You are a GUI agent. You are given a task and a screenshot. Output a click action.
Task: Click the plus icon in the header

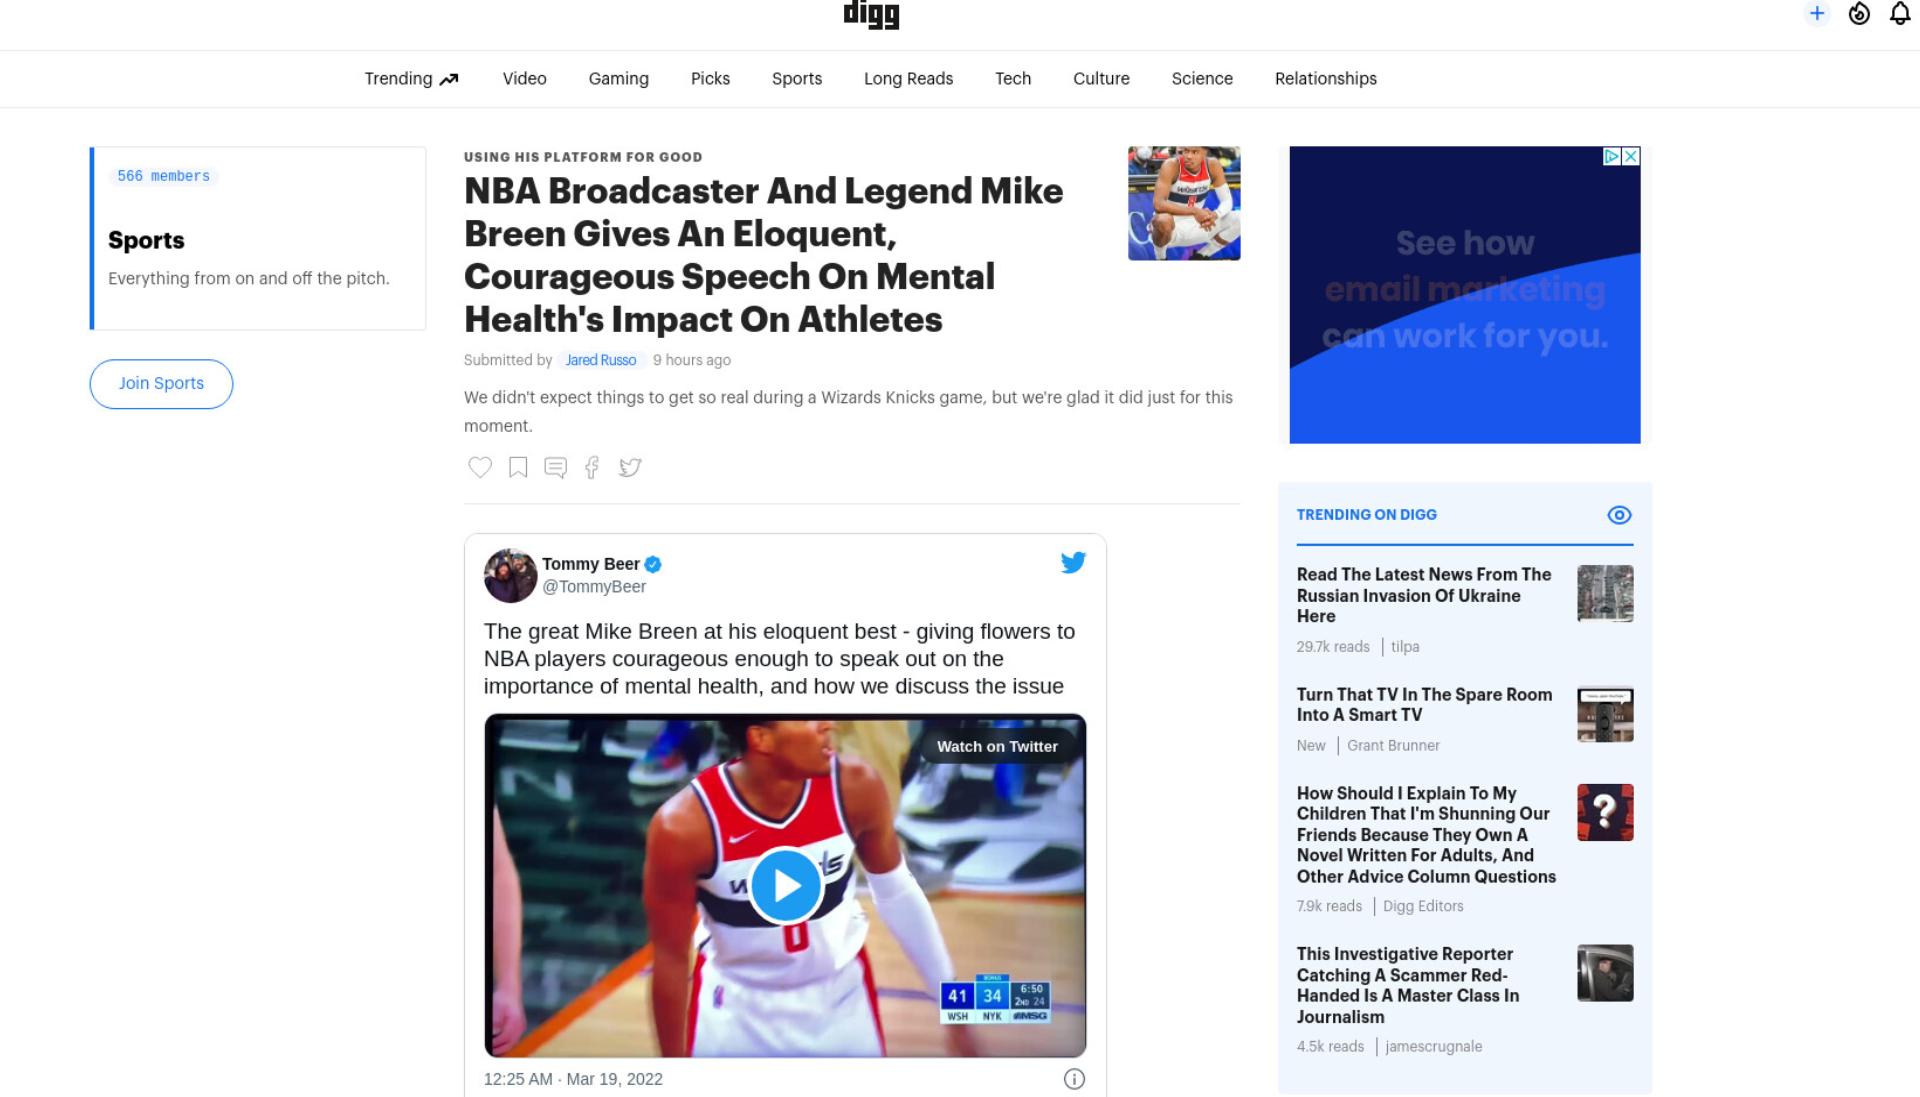(1817, 14)
